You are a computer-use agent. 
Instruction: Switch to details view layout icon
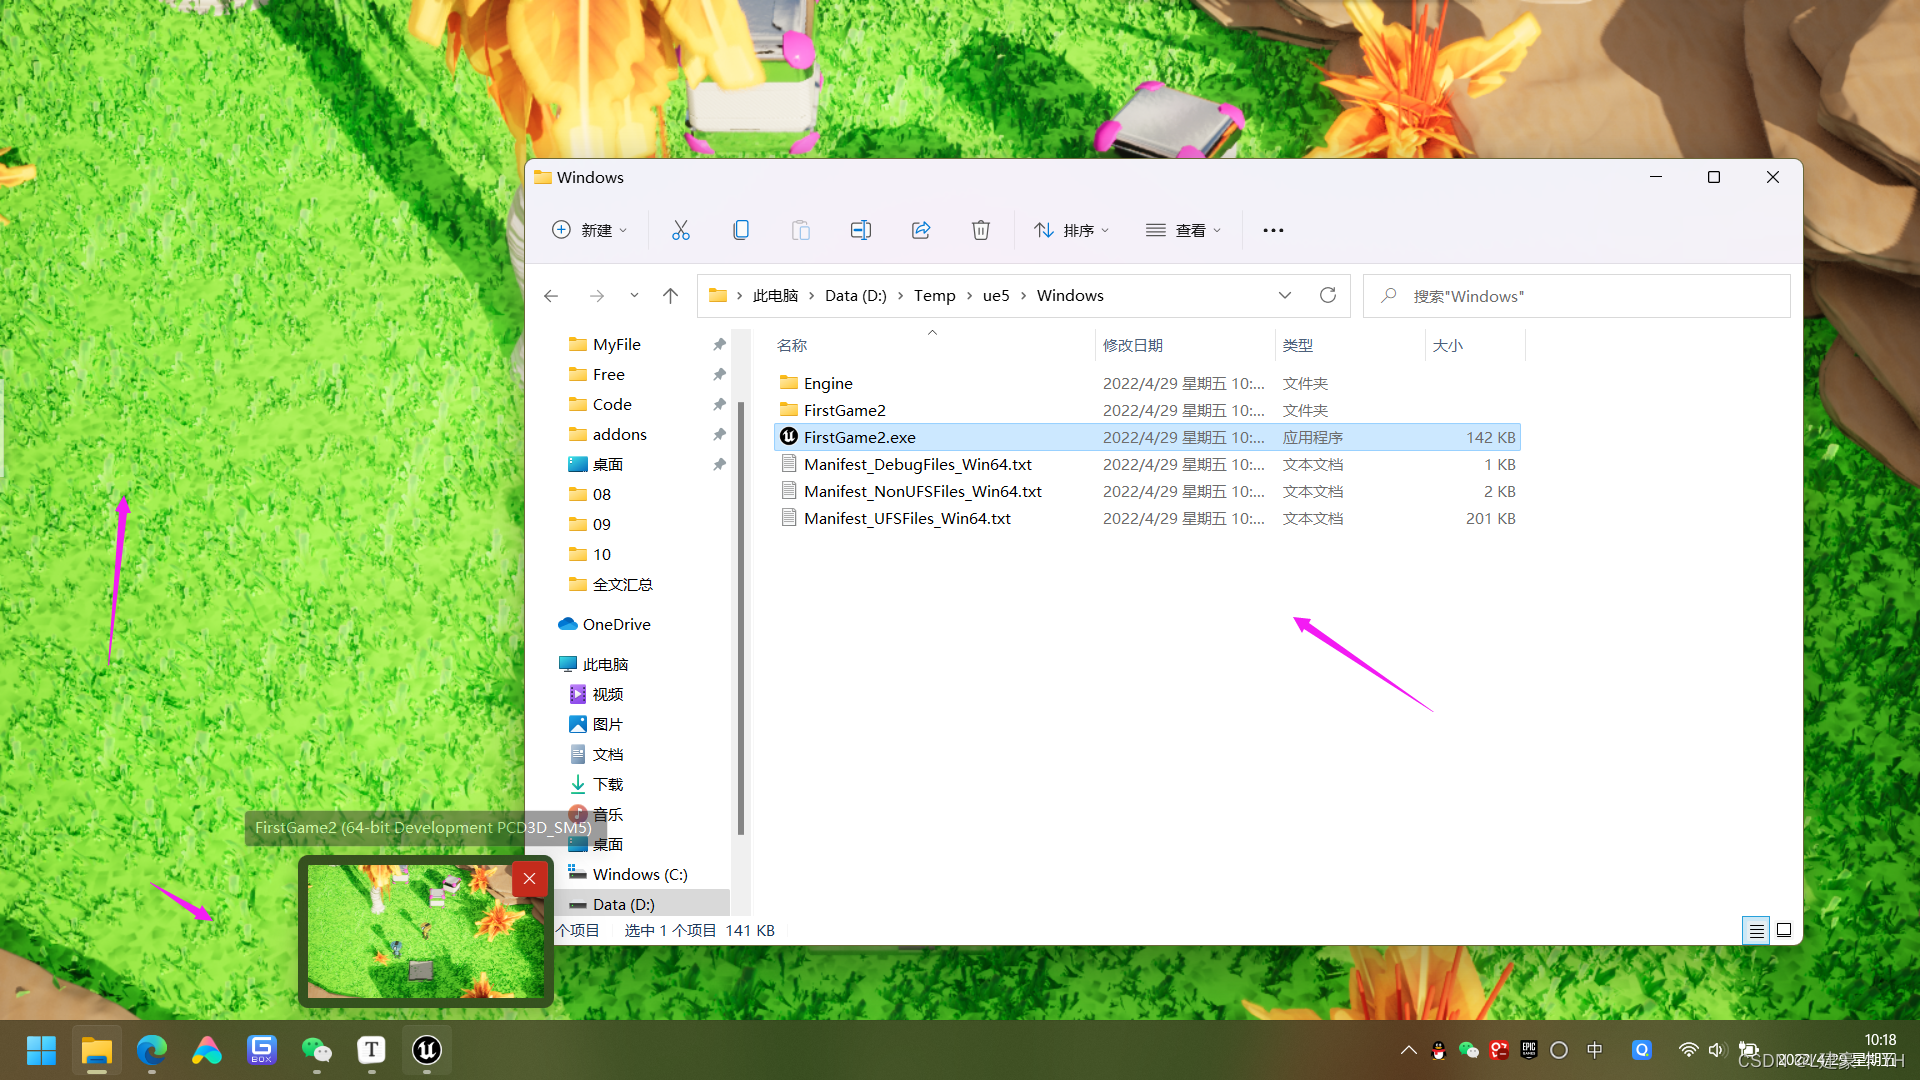1756,930
